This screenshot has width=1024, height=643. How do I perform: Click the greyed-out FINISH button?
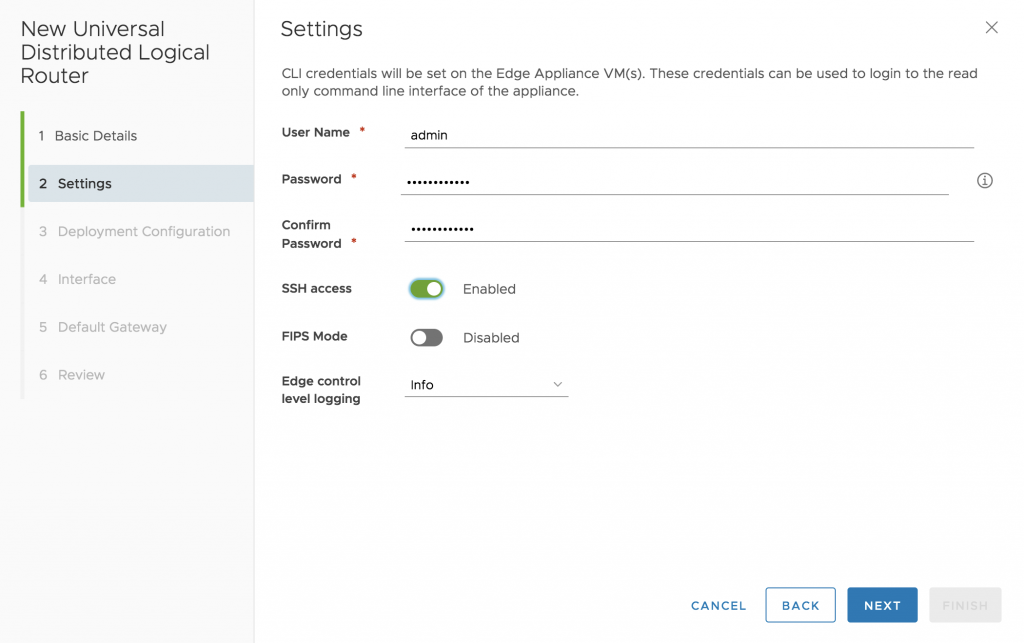(x=965, y=605)
